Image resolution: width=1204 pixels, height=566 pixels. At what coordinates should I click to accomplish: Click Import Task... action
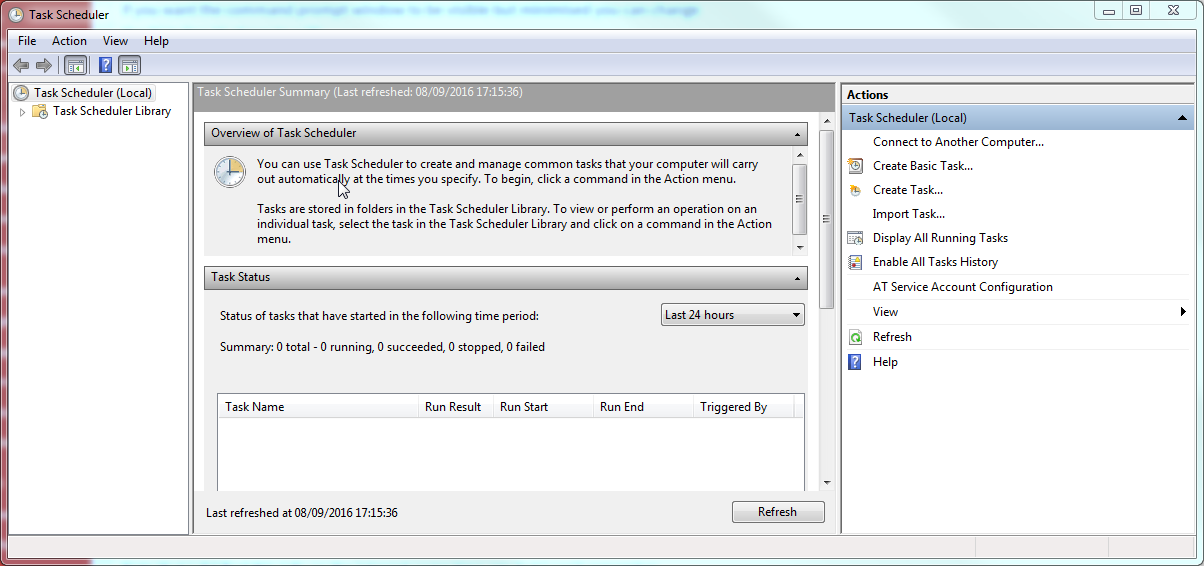tap(909, 214)
